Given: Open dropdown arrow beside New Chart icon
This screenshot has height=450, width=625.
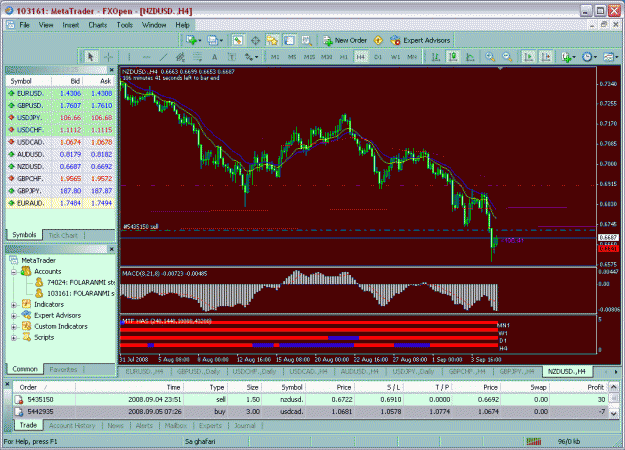Looking at the screenshot, I should [x=199, y=41].
